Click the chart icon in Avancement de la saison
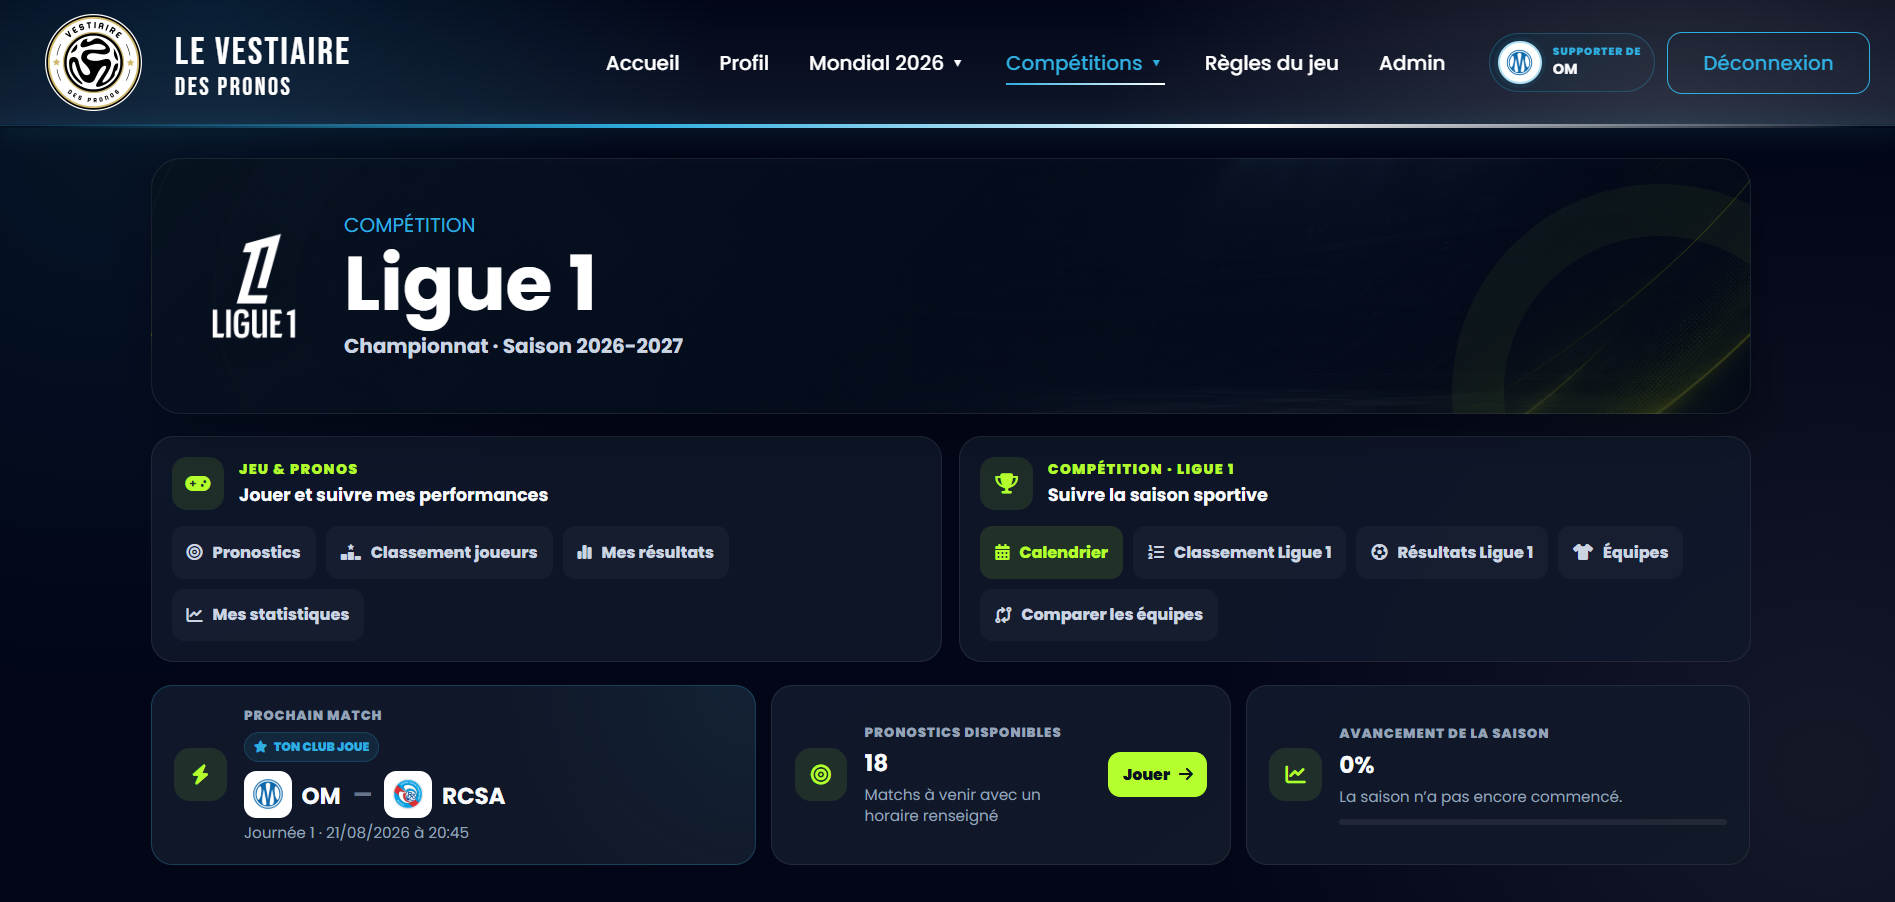Image resolution: width=1895 pixels, height=902 pixels. 1295,775
